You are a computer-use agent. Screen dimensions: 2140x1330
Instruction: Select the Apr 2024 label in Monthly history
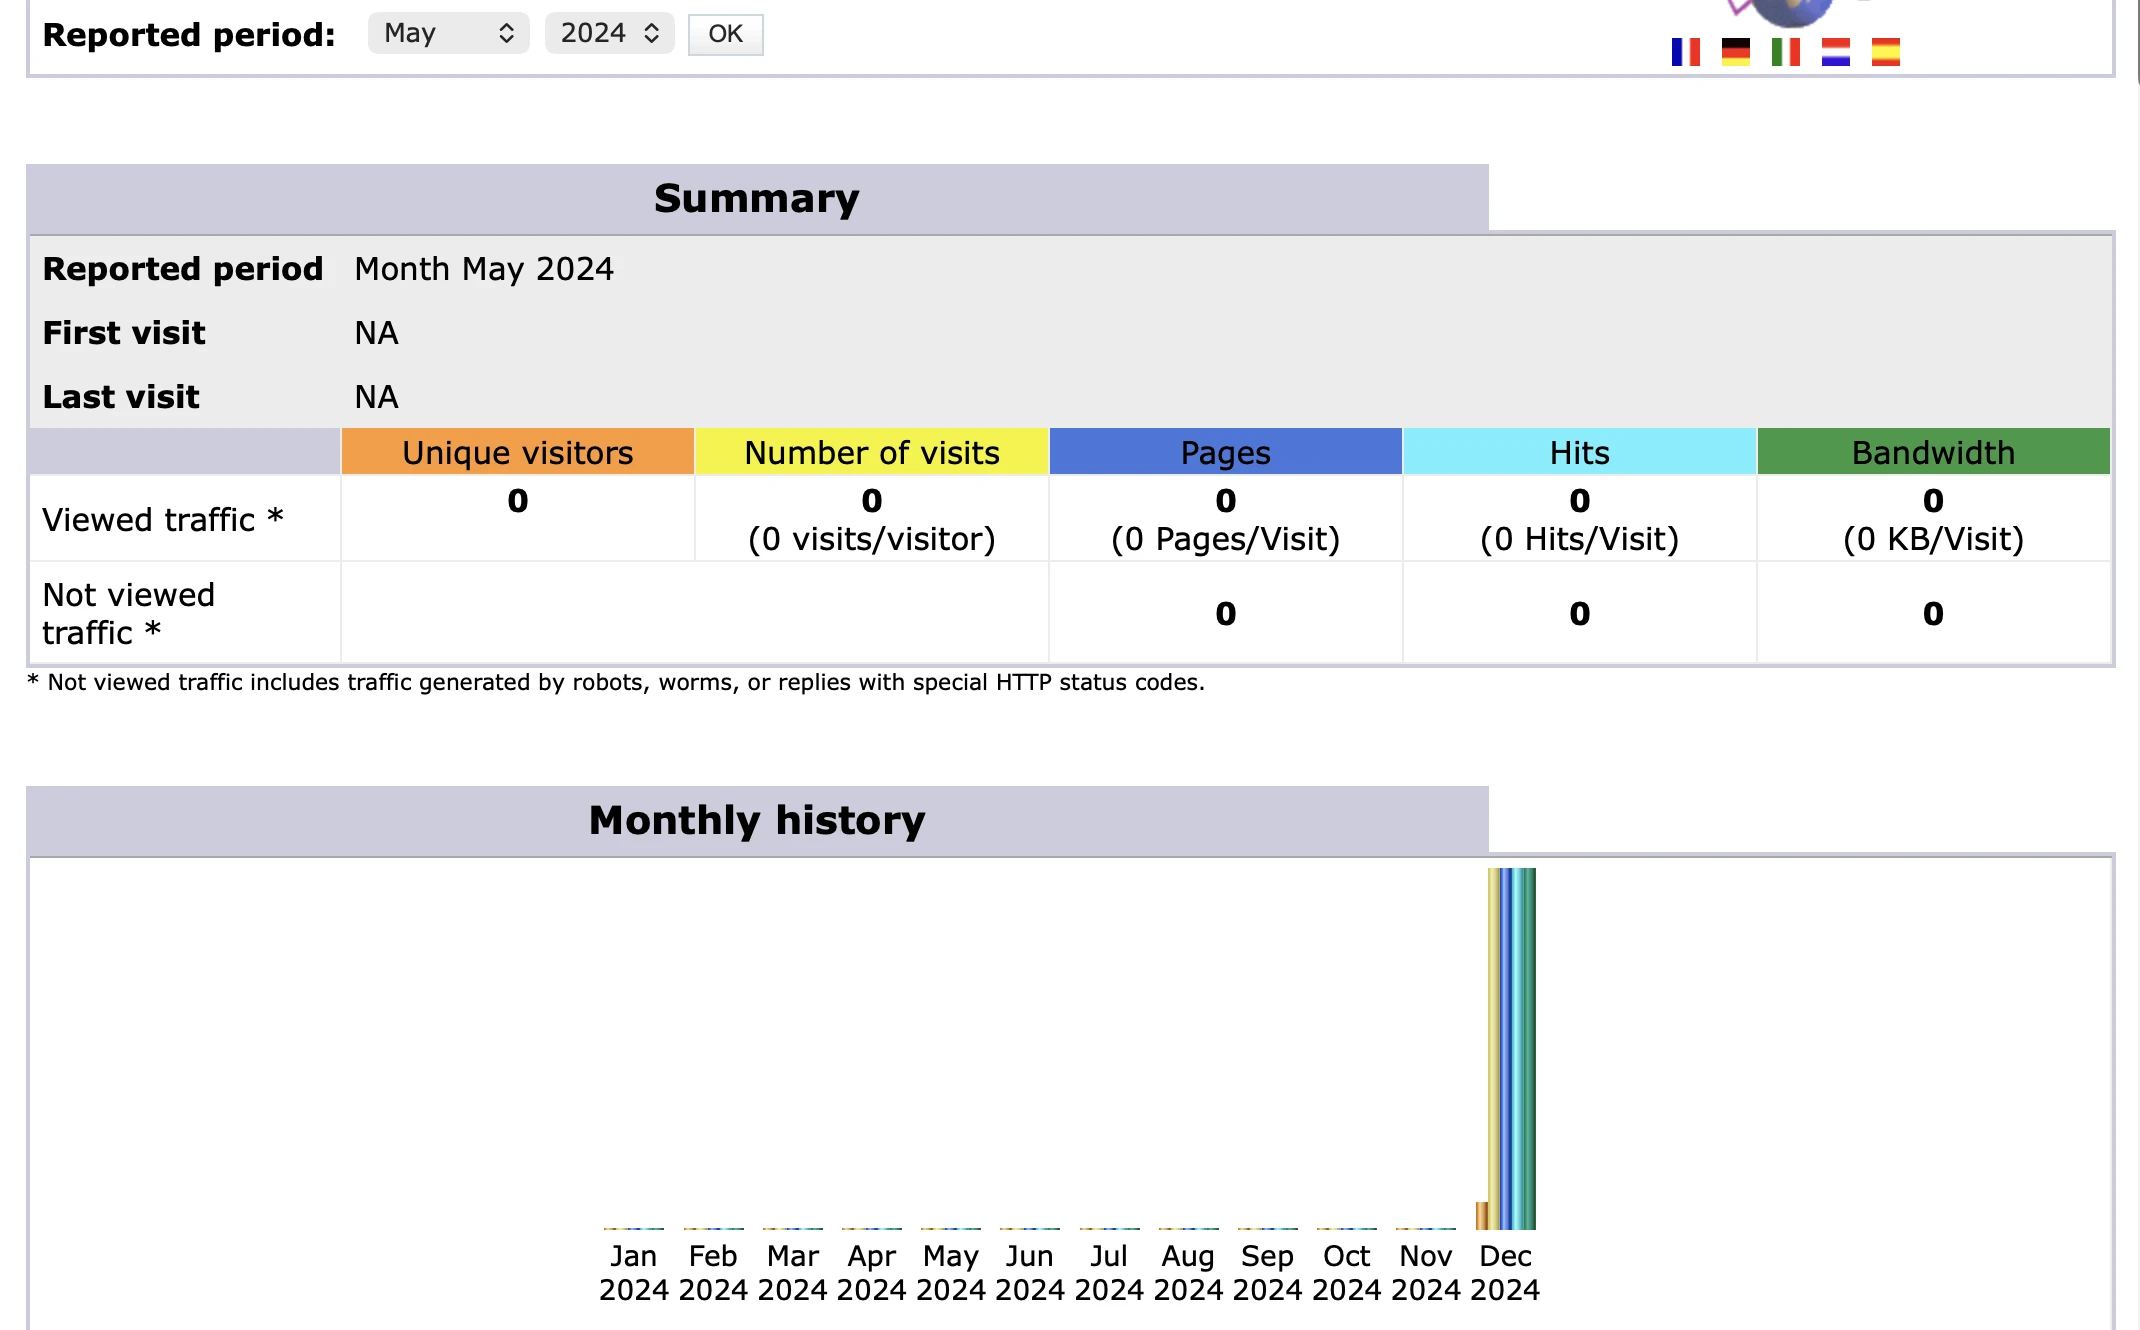(871, 1273)
